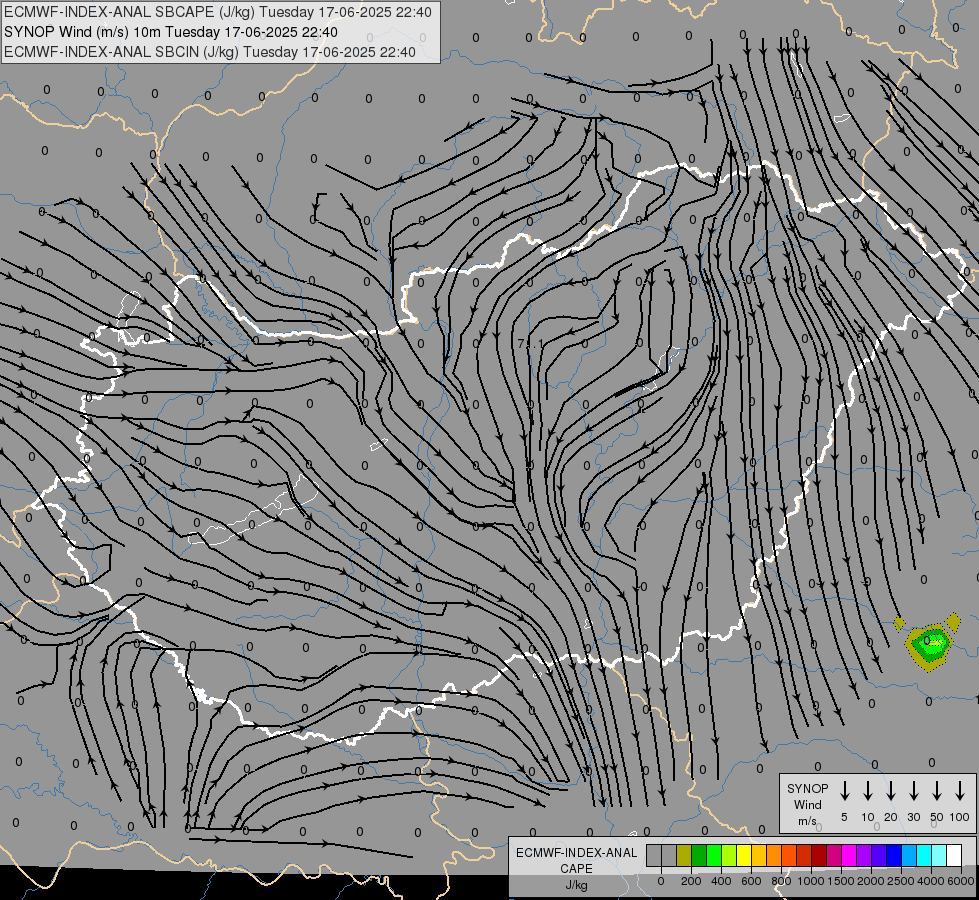The width and height of the screenshot is (979, 900).
Task: Click the 2000 tick label on CAPE scale
Action: (871, 881)
